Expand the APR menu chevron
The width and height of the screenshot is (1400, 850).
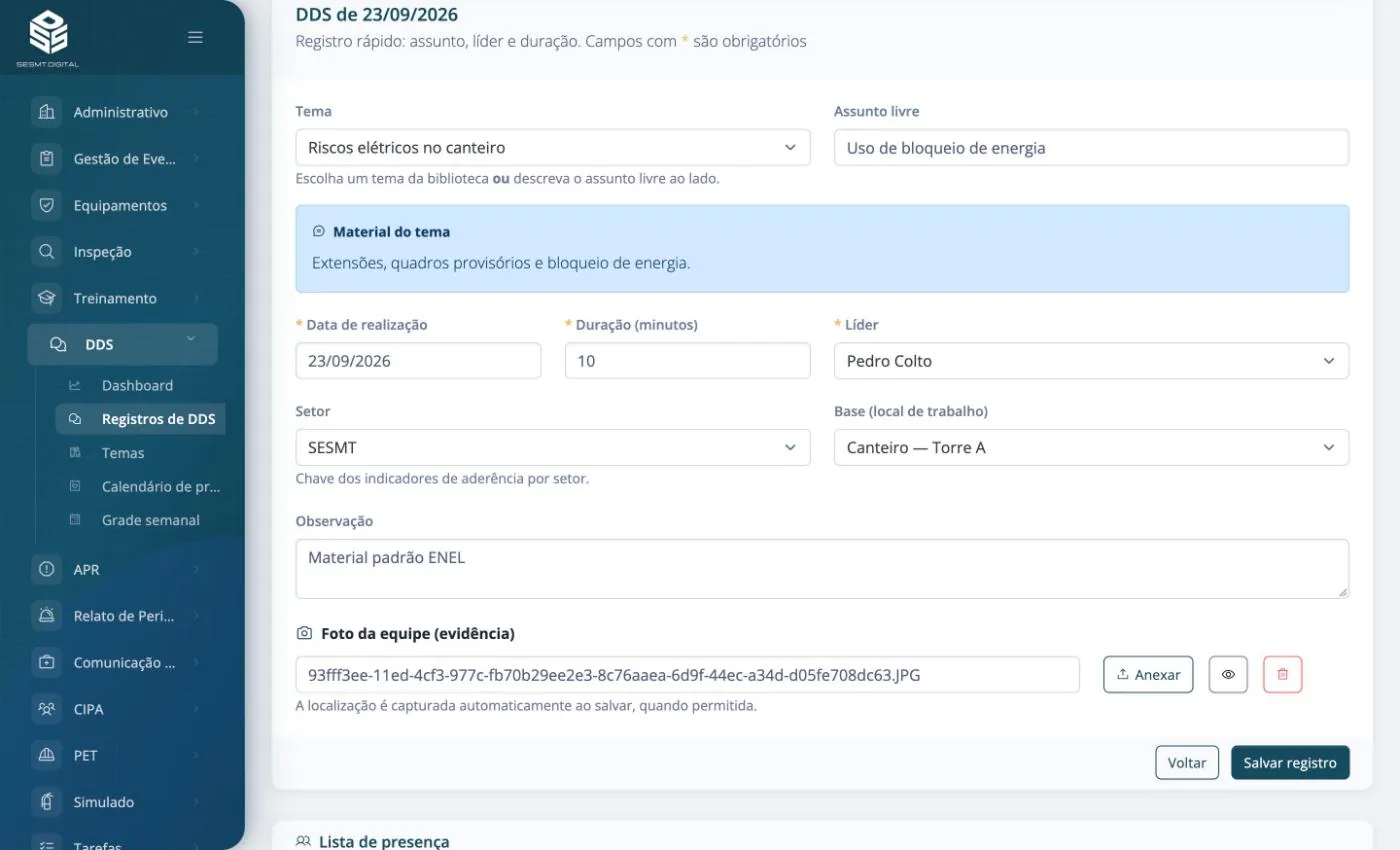click(196, 569)
